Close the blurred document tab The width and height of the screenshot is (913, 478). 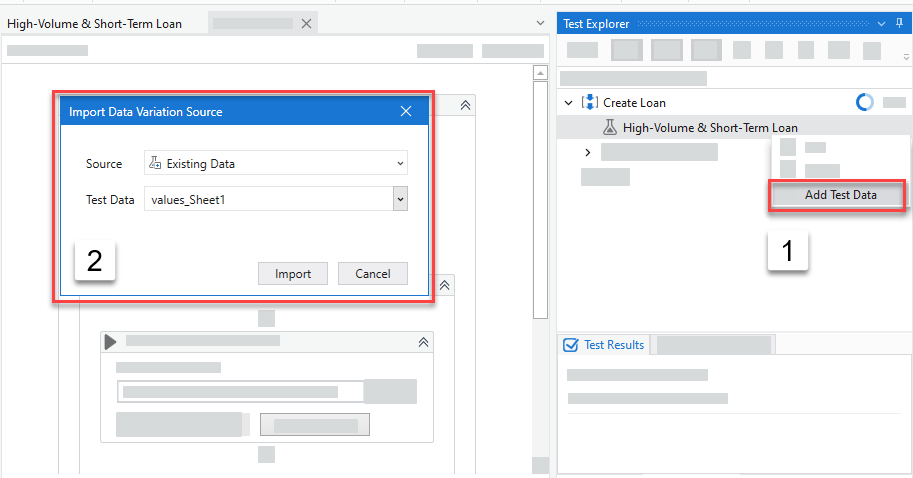pyautogui.click(x=306, y=23)
